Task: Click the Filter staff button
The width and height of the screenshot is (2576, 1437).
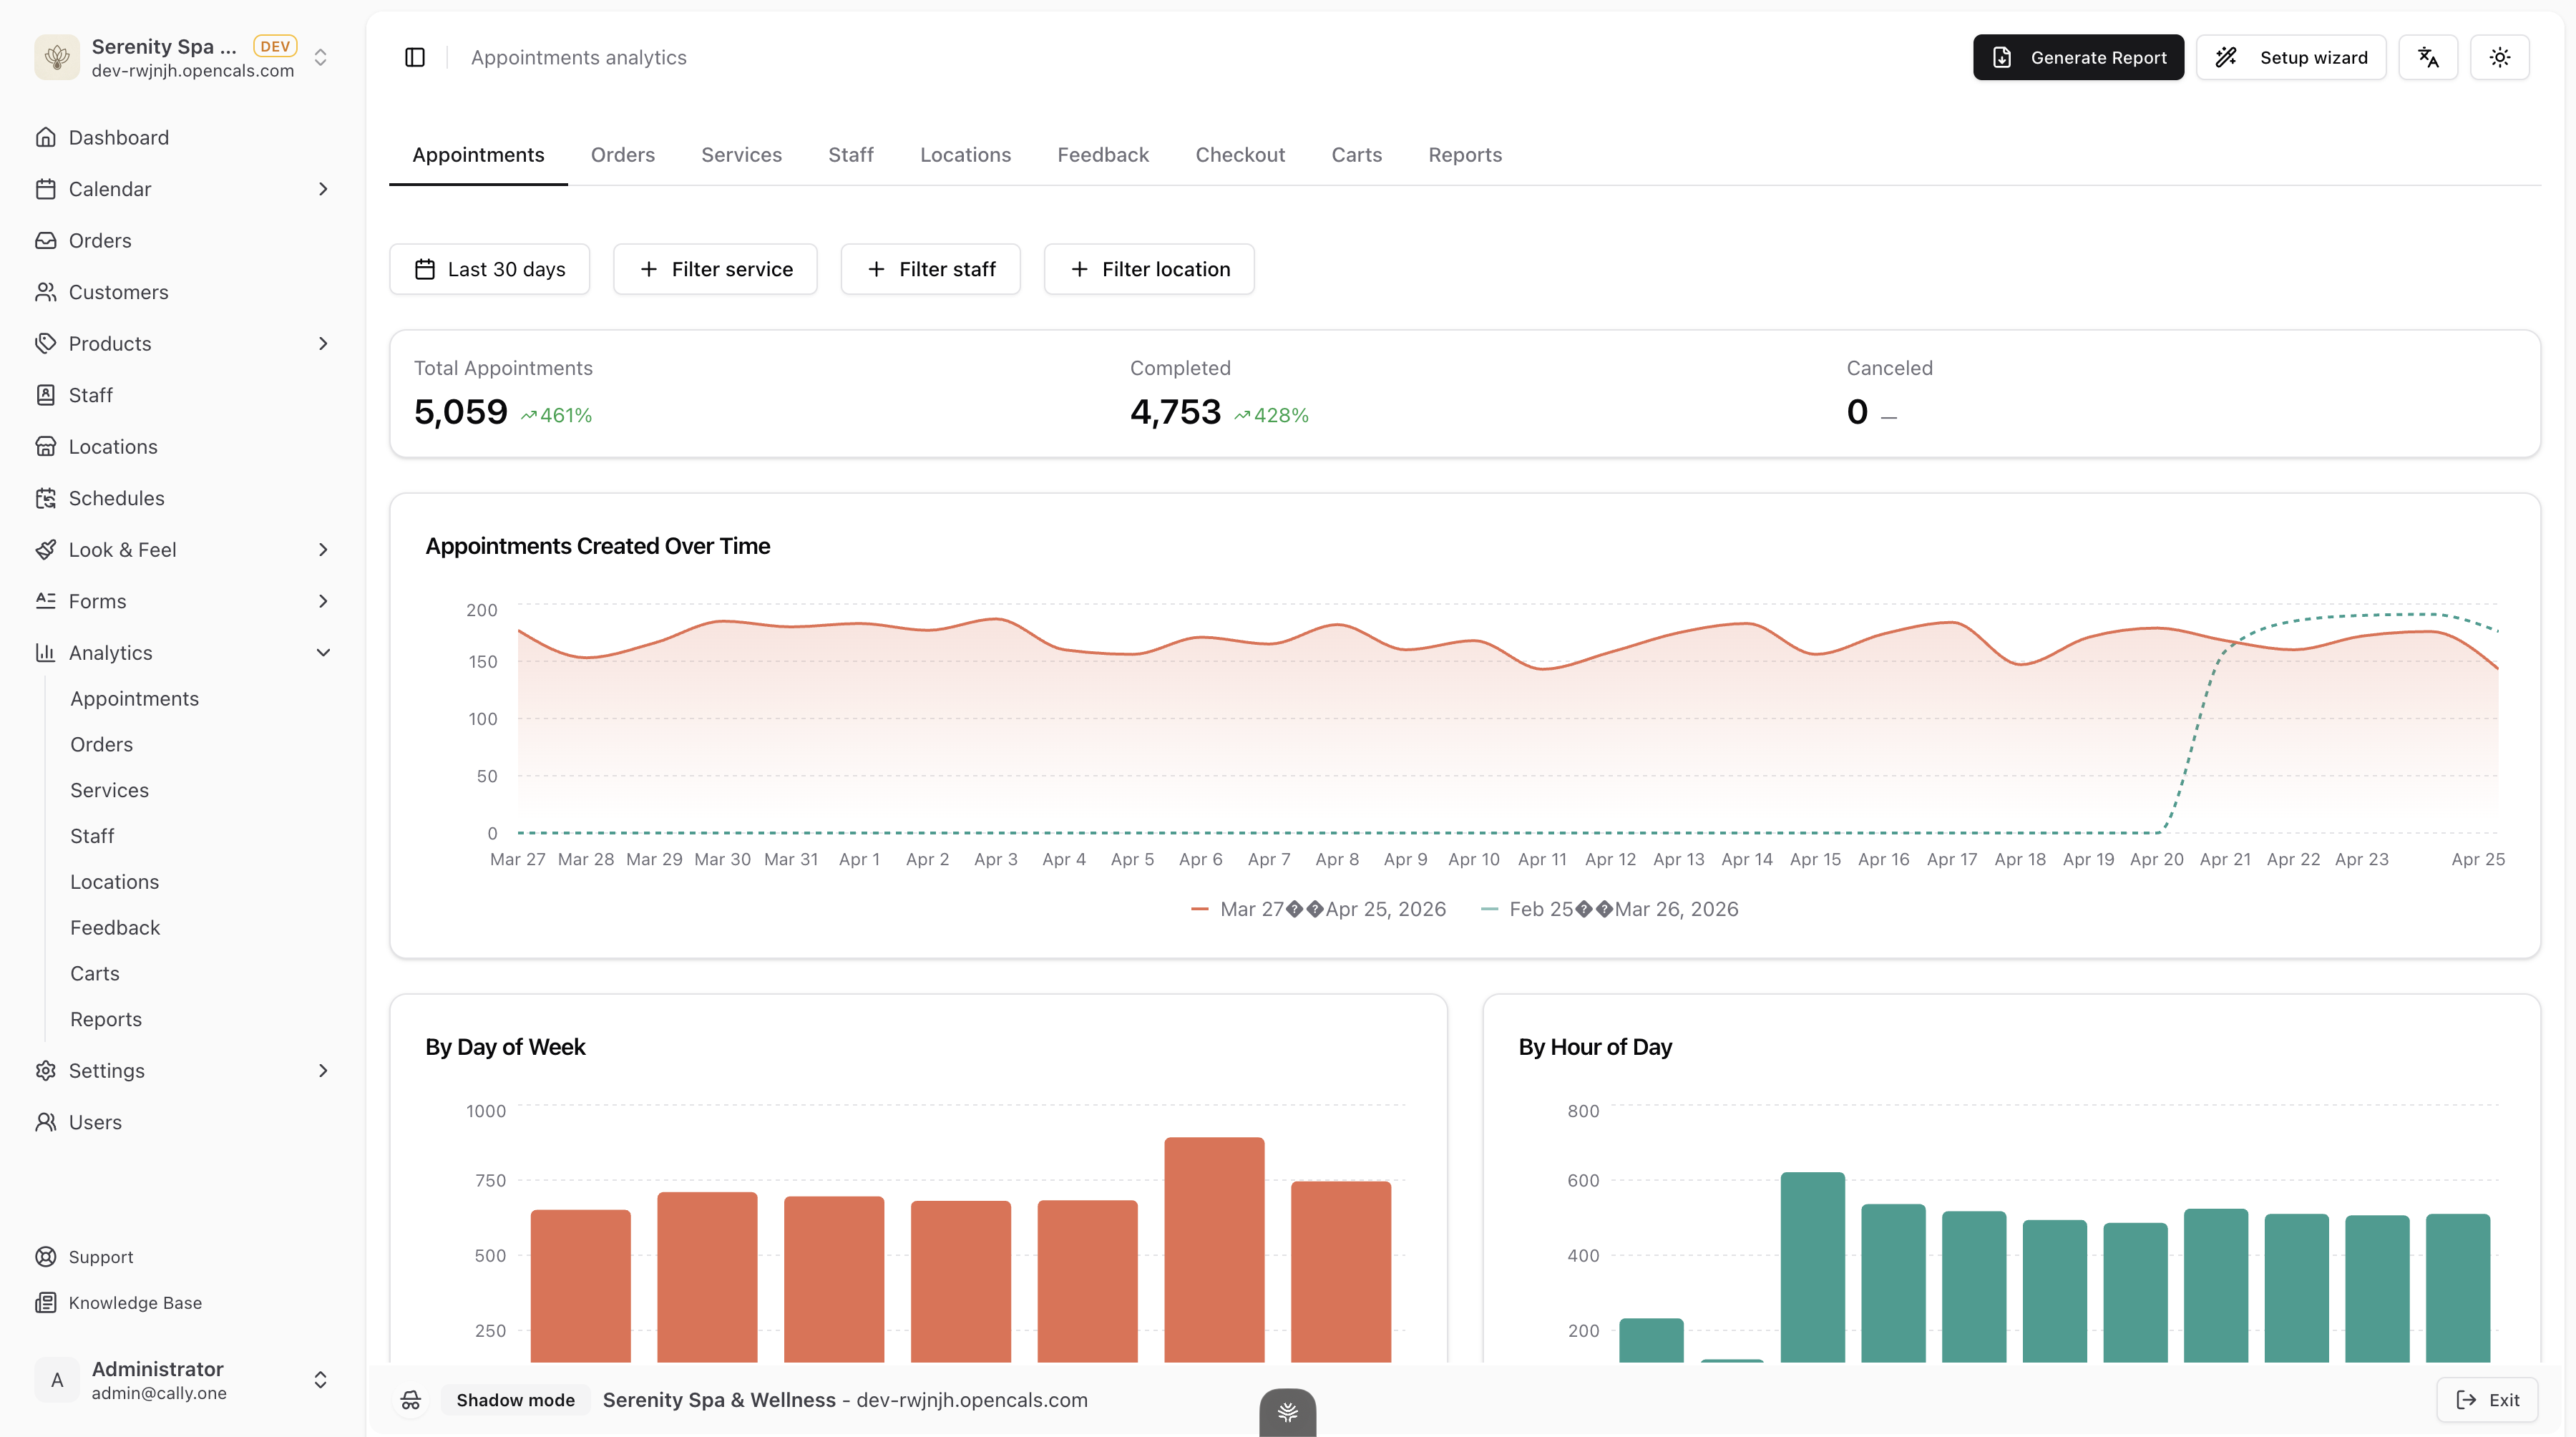Action: click(930, 269)
